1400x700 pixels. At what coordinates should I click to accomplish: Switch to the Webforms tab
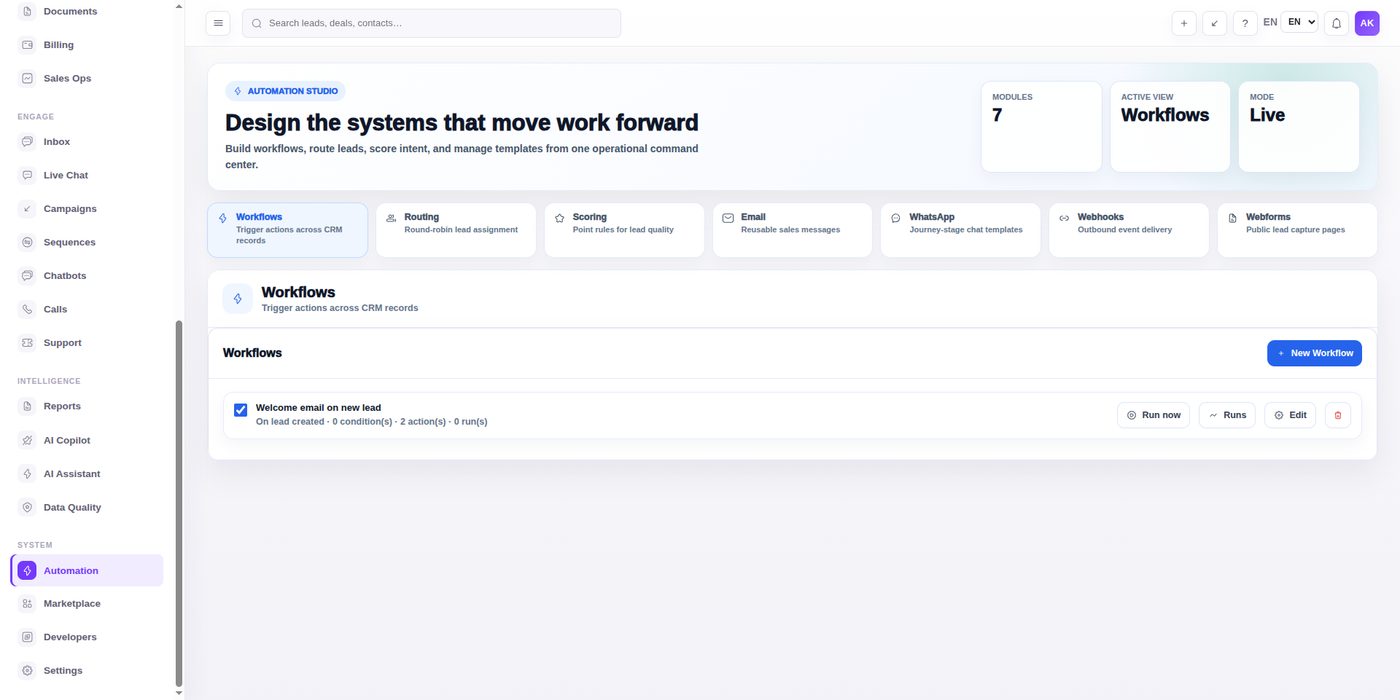1297,230
